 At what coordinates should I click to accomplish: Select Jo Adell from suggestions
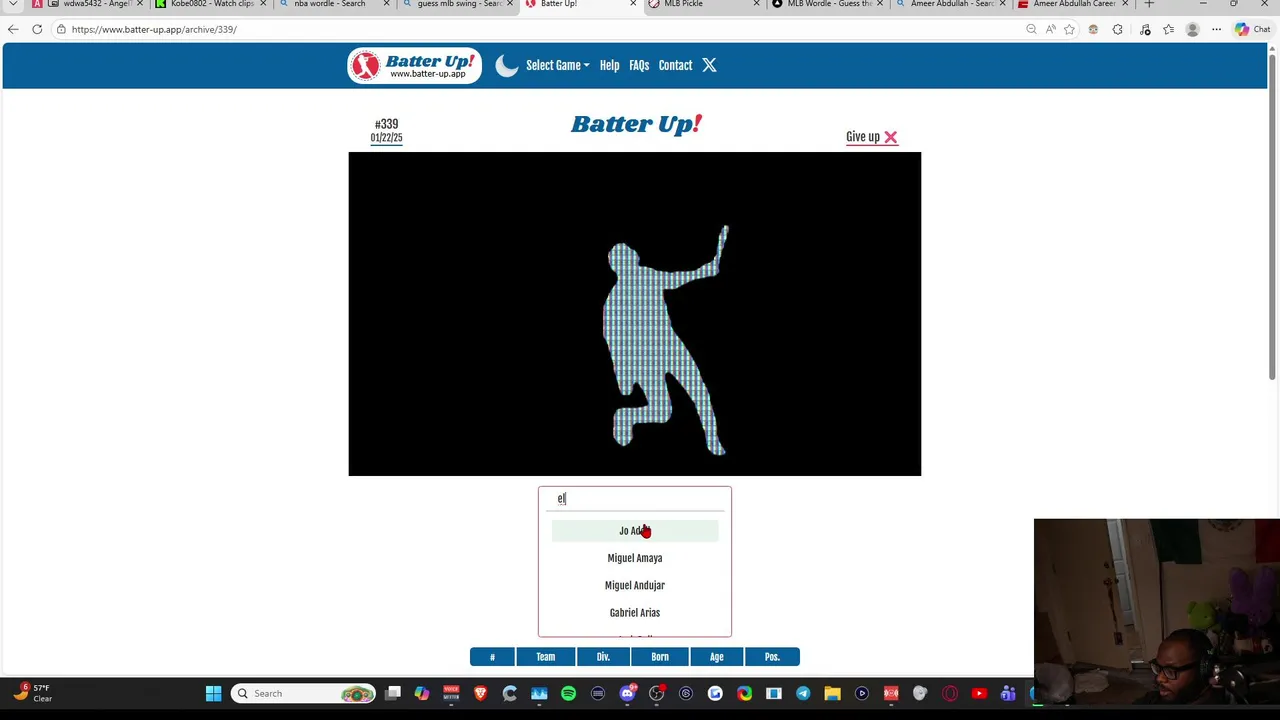click(635, 531)
